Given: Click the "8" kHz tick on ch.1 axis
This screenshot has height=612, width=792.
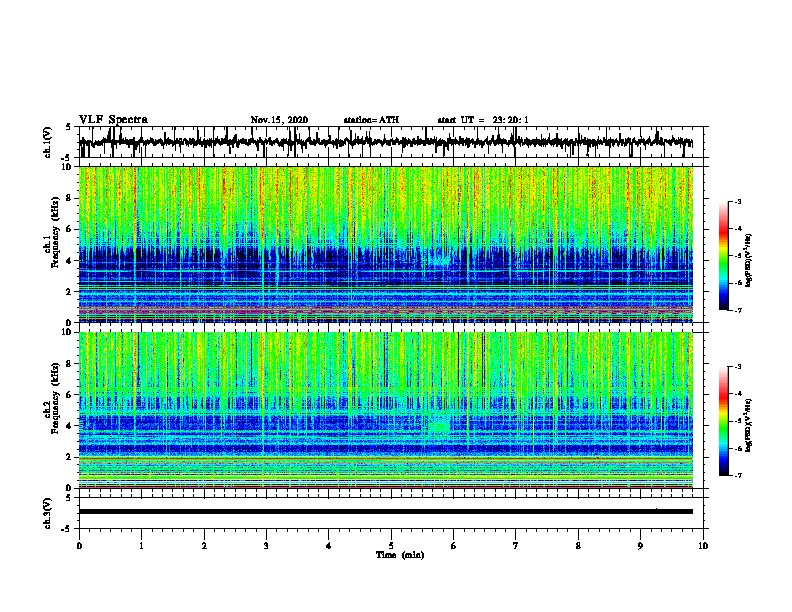Looking at the screenshot, I should (69, 198).
